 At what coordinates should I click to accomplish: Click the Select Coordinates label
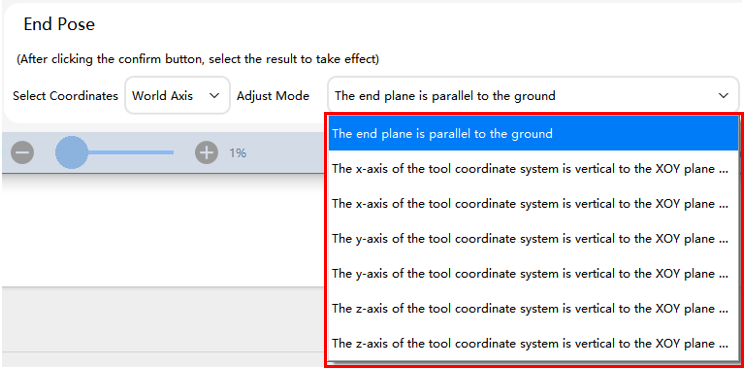(x=65, y=96)
